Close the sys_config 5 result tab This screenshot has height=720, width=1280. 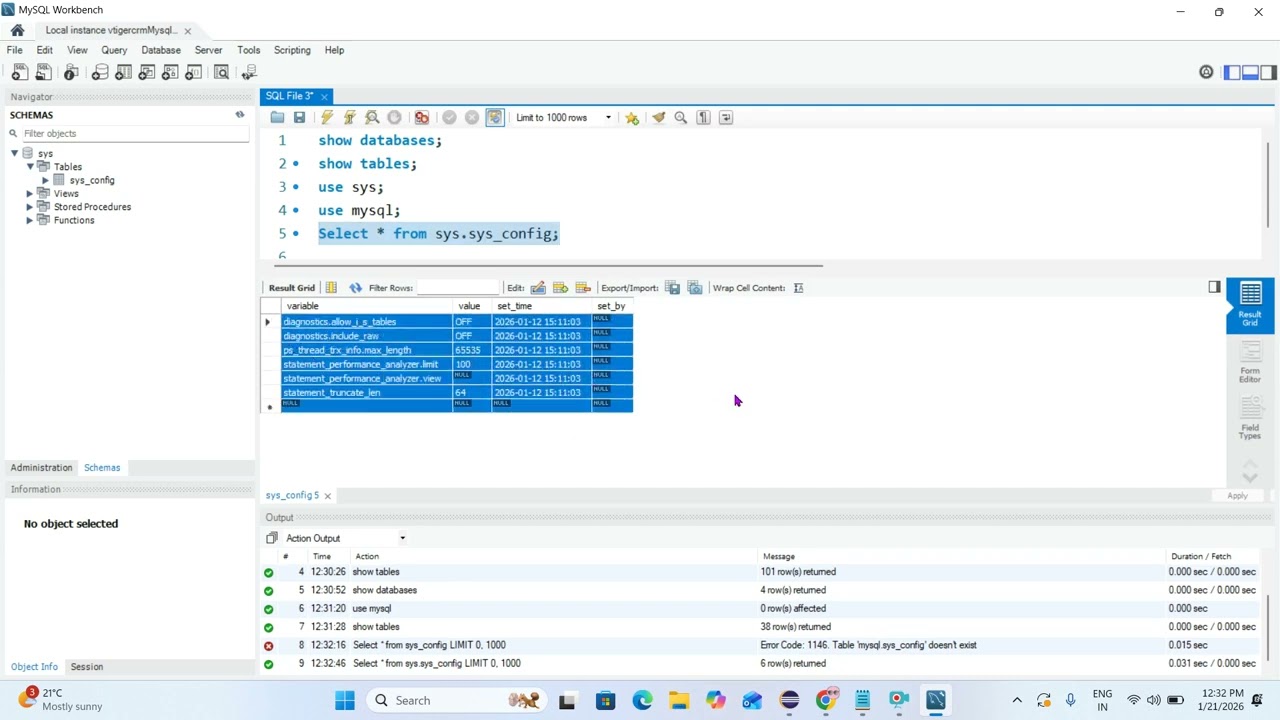click(x=327, y=496)
